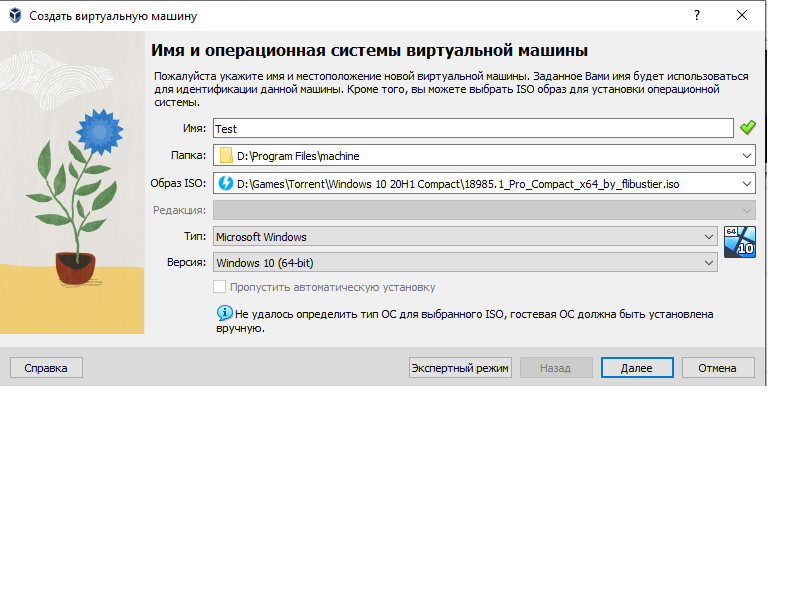Click the flower illustration on the left

tap(72, 183)
